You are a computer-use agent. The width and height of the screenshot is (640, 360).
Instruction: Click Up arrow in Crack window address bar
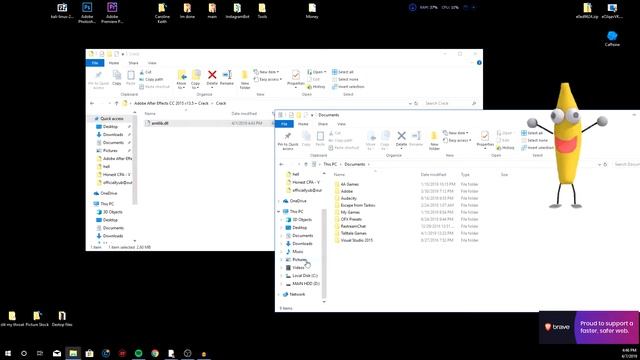coord(116,103)
